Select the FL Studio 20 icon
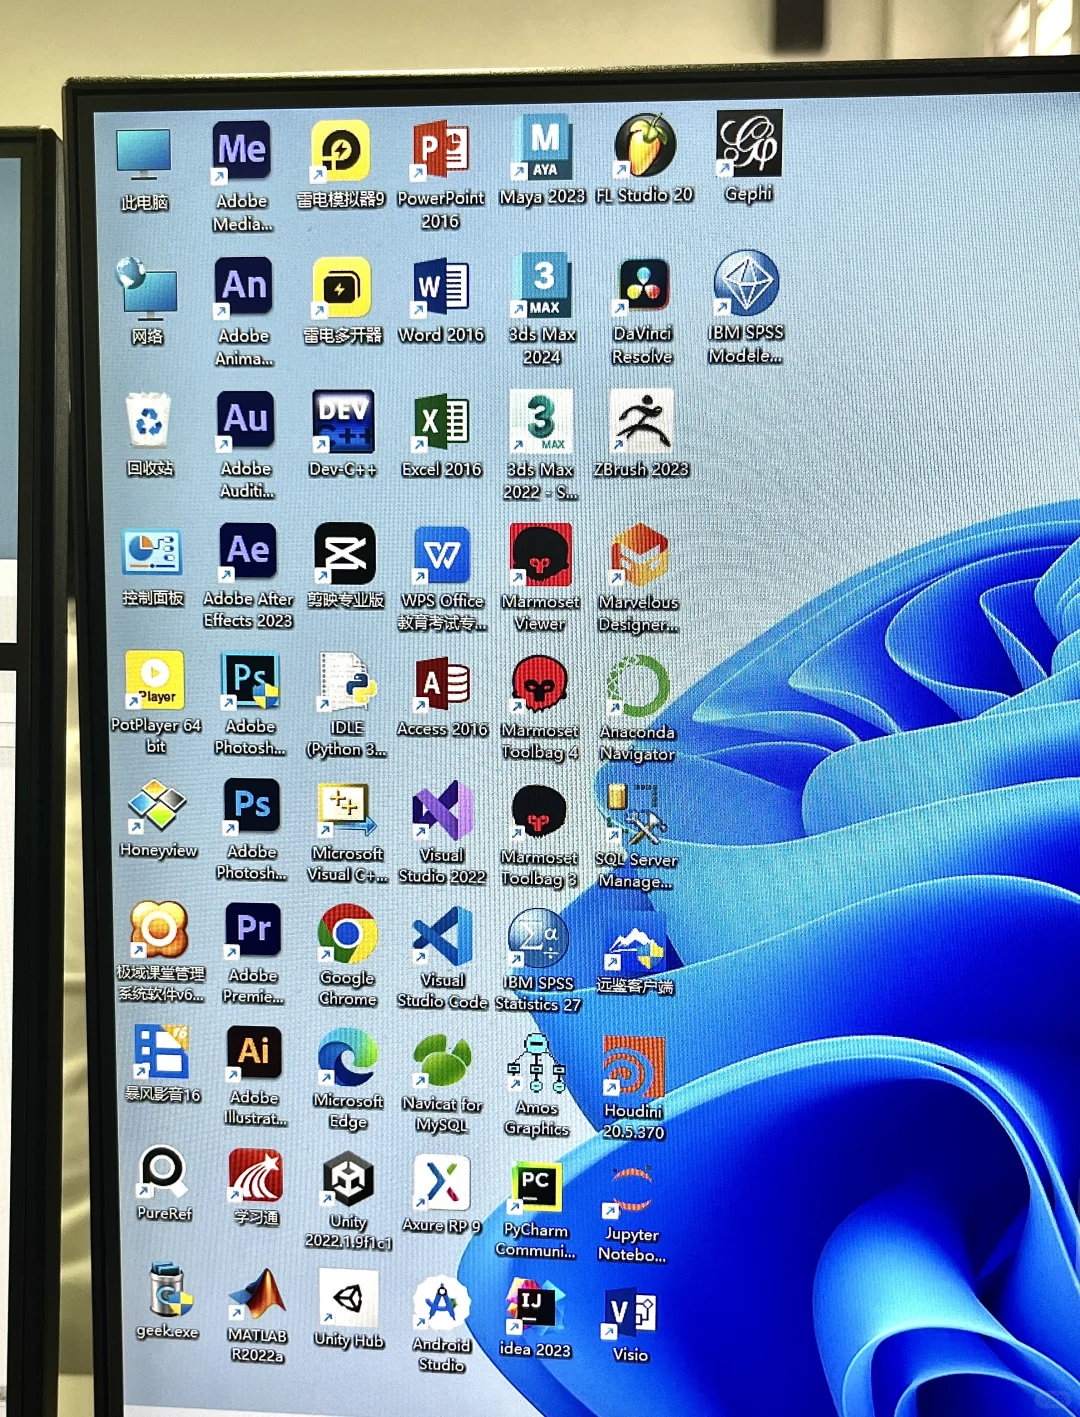The width and height of the screenshot is (1080, 1417). coord(645,146)
